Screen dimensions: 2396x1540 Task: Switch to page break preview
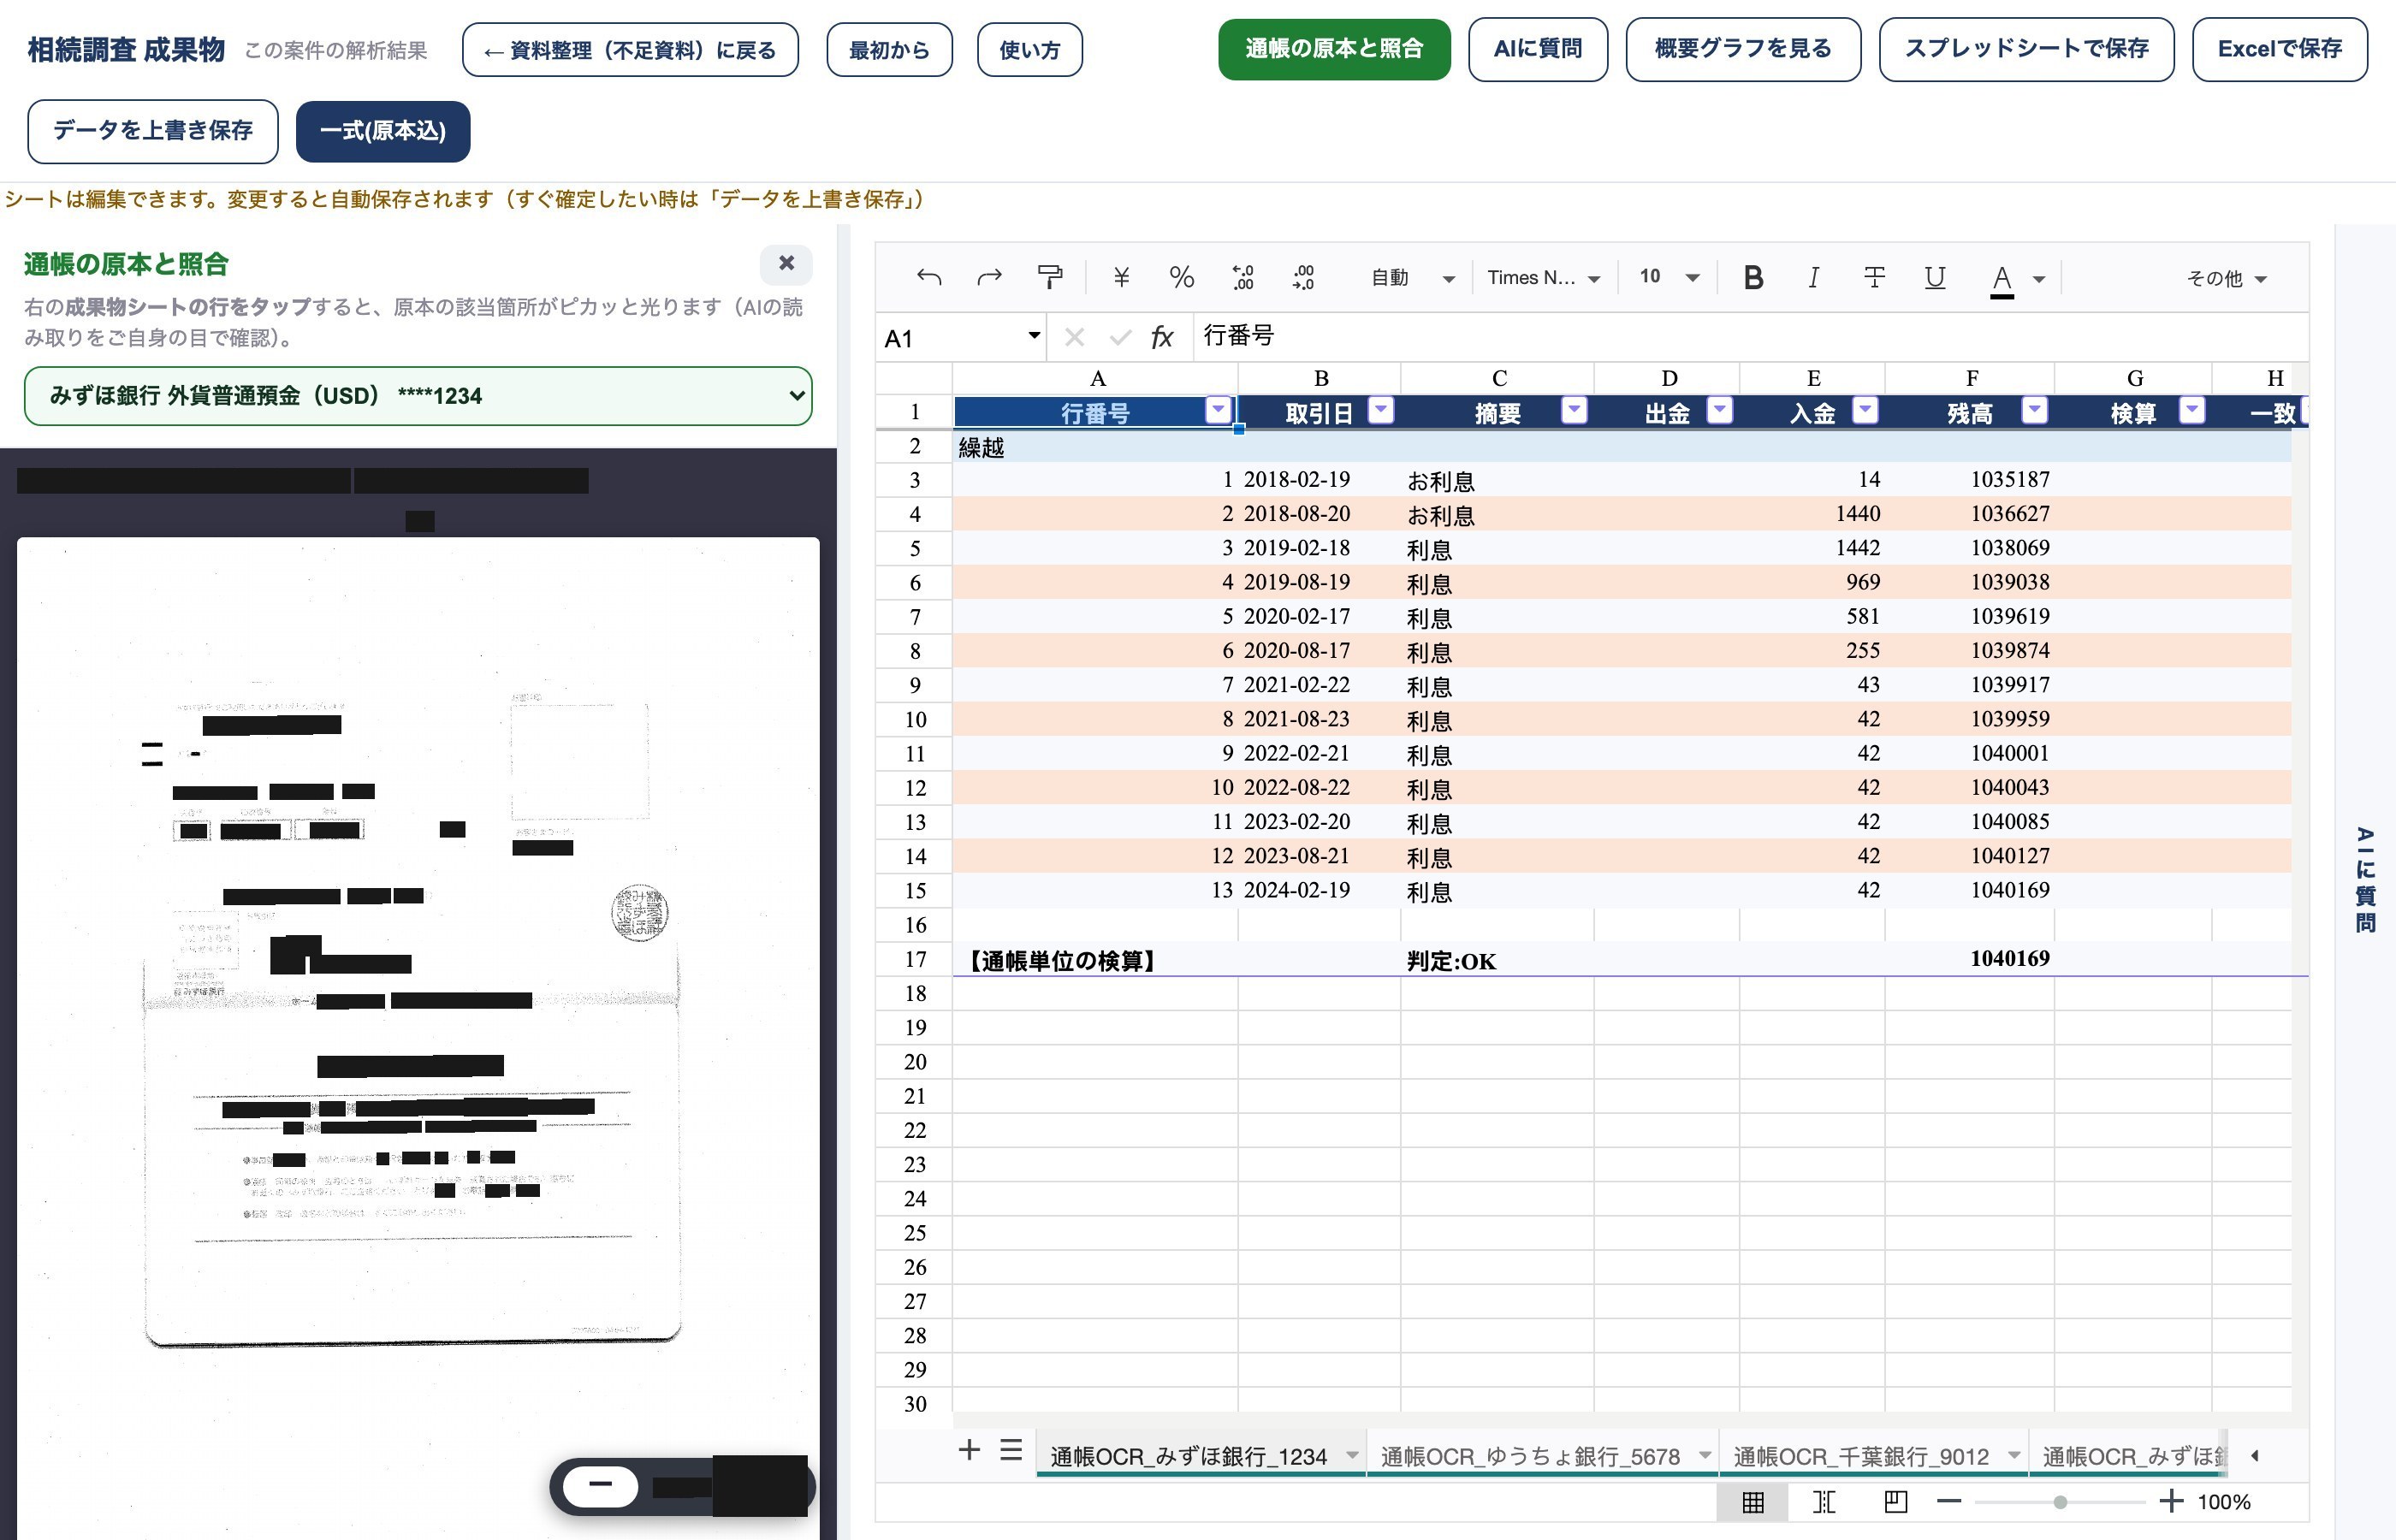[x=1824, y=1501]
